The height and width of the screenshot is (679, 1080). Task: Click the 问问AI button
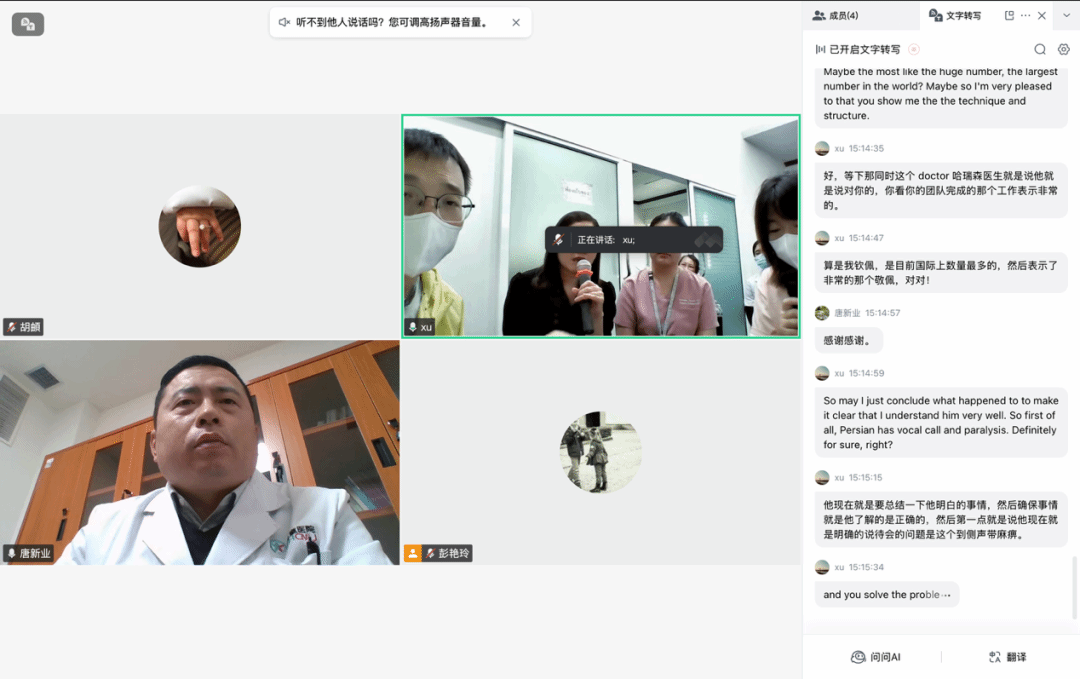(875, 657)
